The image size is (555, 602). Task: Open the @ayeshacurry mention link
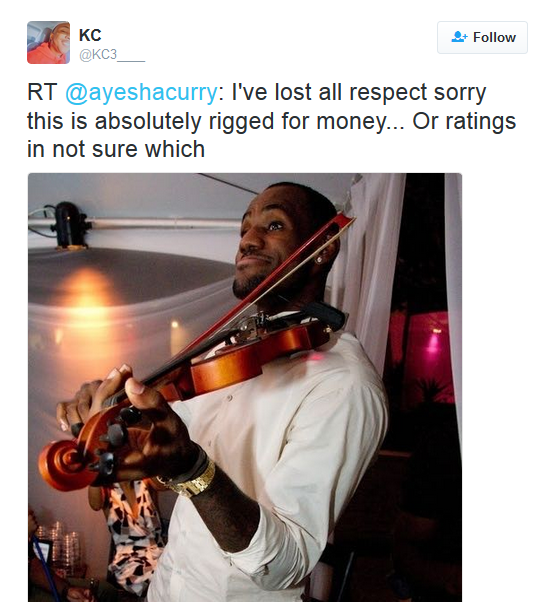[x=141, y=93]
